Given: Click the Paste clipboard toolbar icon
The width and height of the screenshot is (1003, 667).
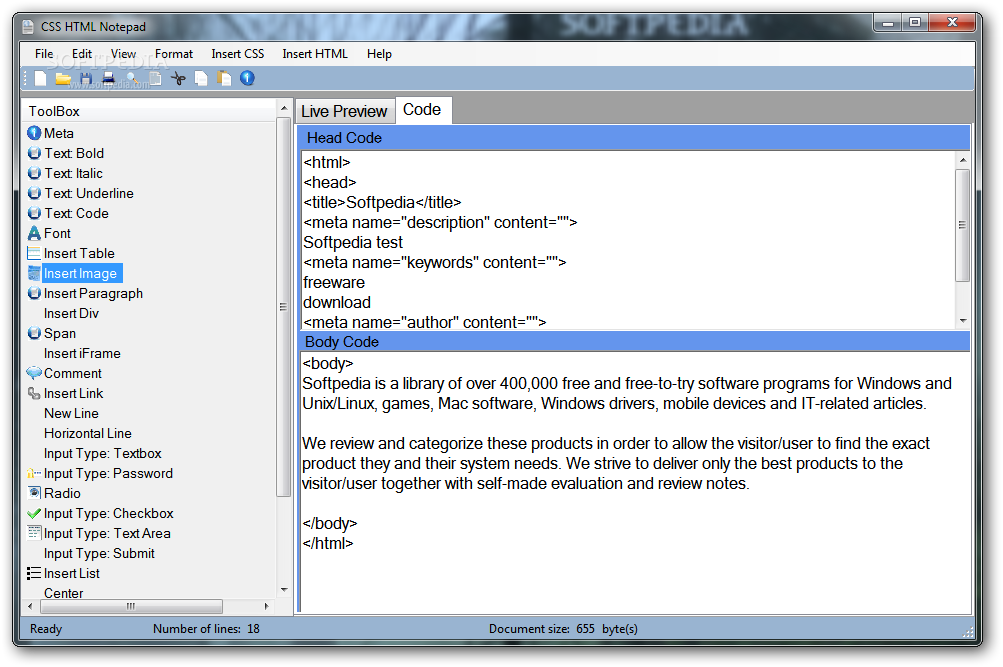Looking at the screenshot, I should pos(224,79).
